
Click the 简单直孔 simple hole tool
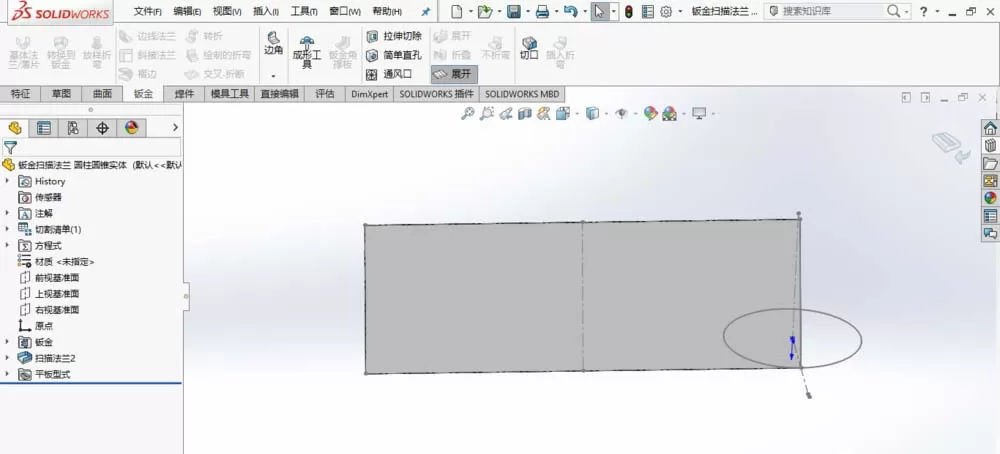[x=394, y=55]
